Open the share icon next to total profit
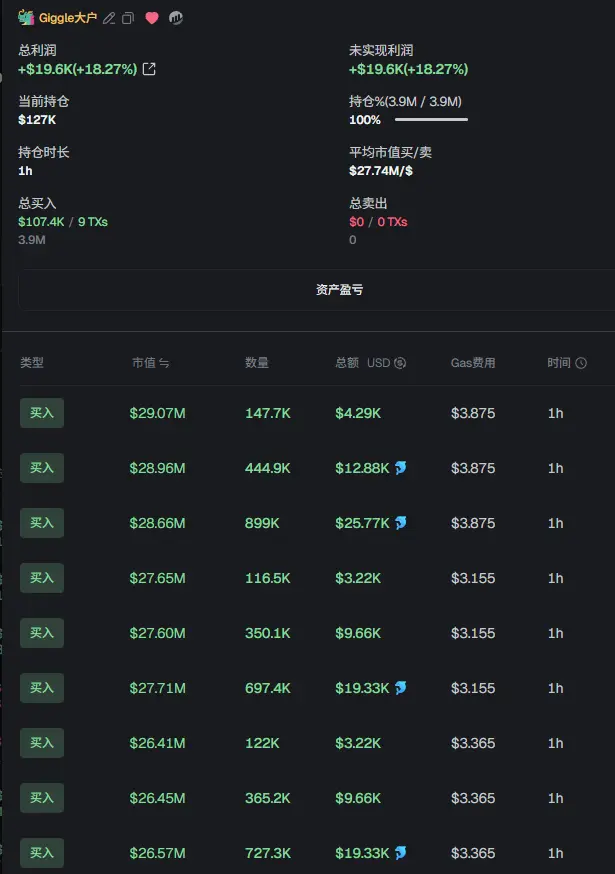 tap(150, 69)
